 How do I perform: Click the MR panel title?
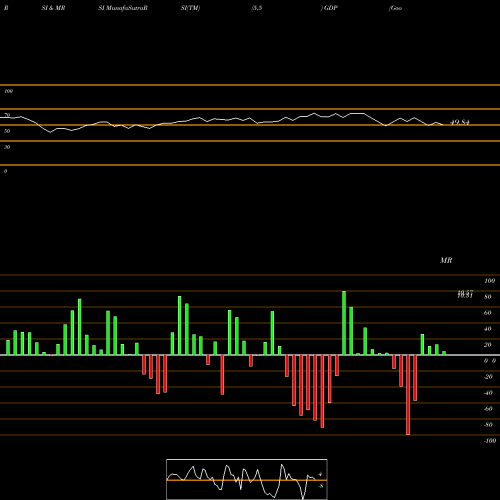(446, 260)
